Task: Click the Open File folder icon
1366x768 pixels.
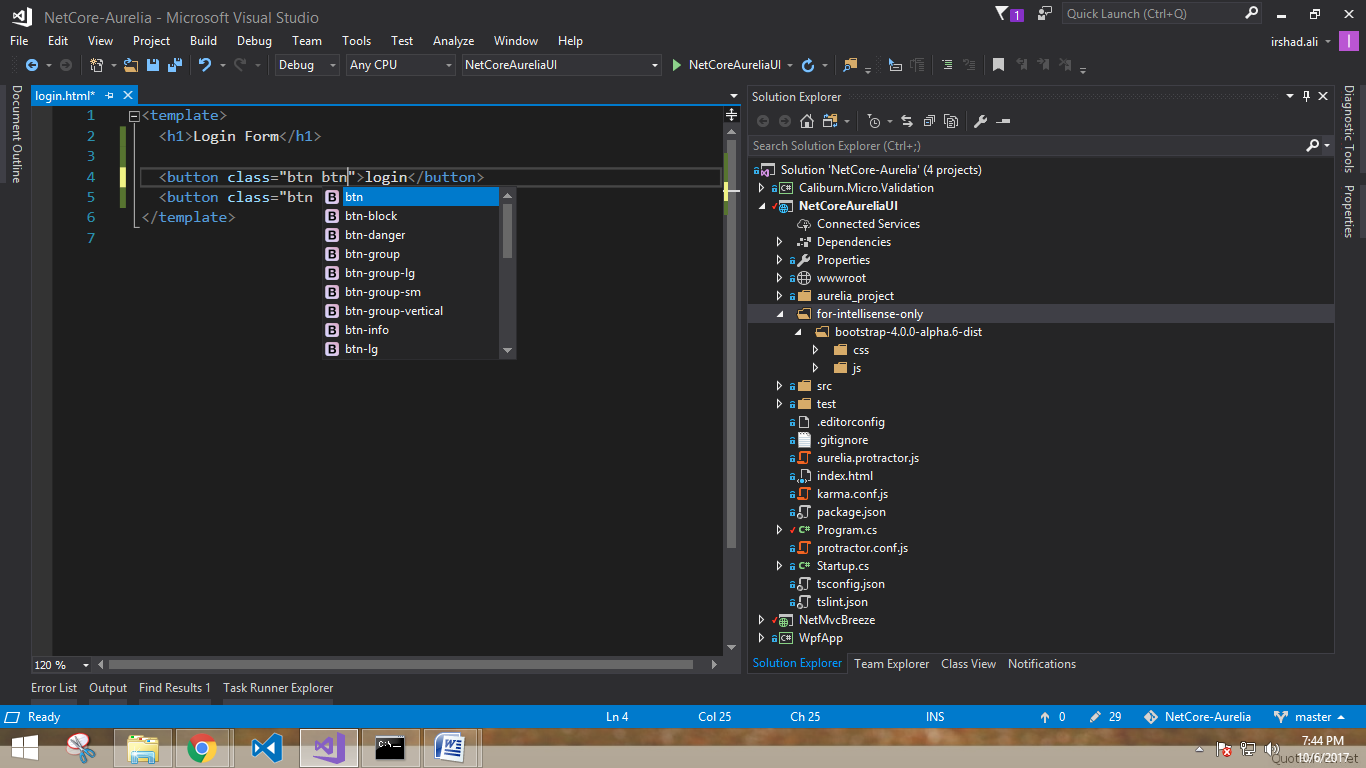Action: (131, 65)
